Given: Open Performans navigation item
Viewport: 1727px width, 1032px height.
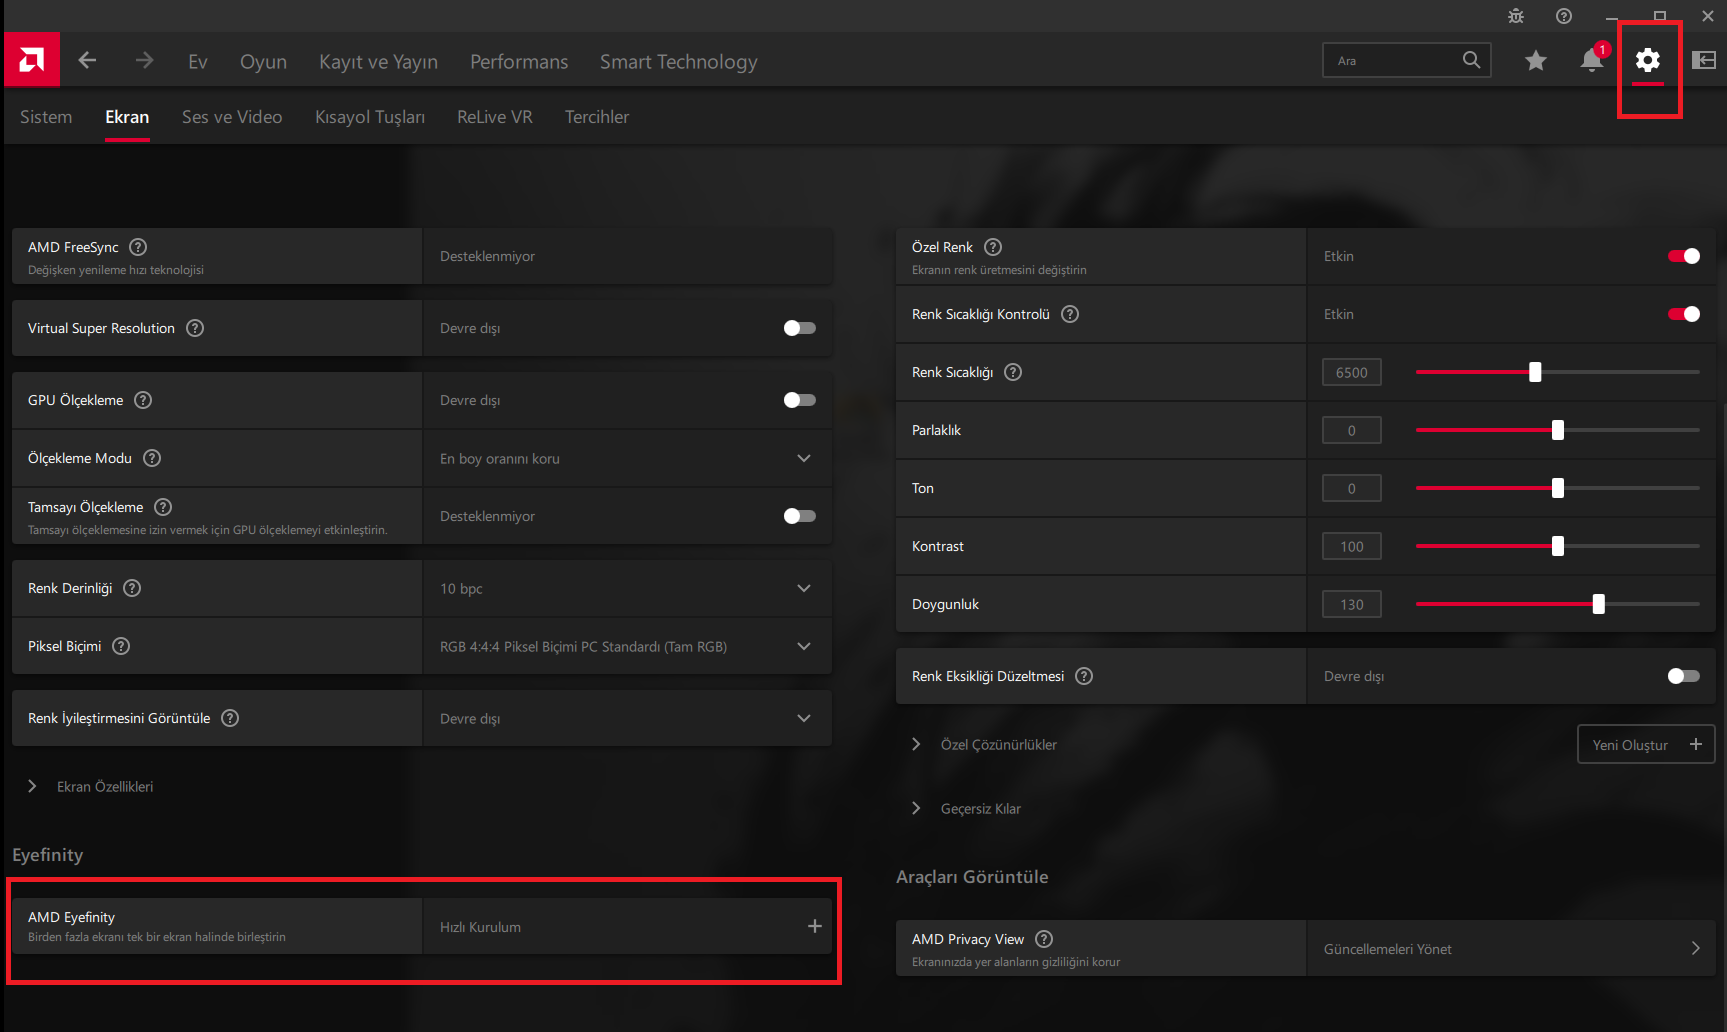Looking at the screenshot, I should coord(519,62).
